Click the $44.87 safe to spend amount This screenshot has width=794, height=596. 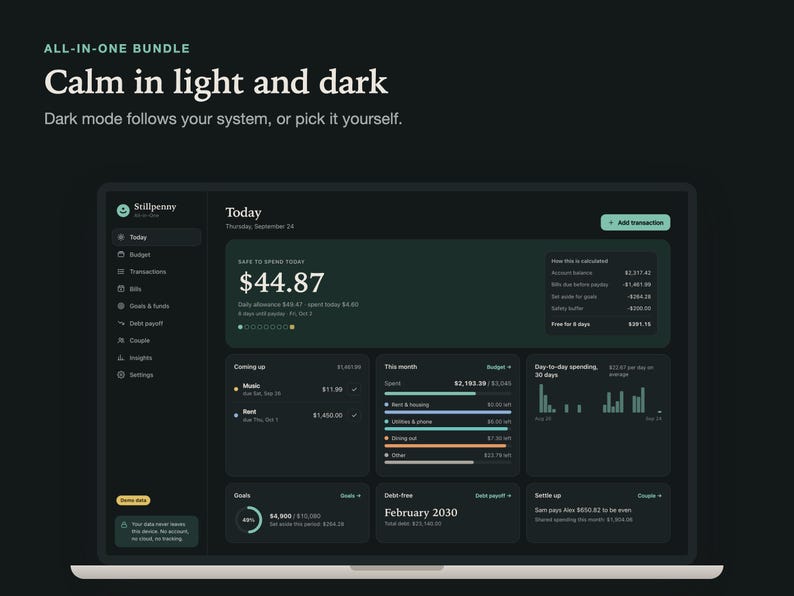282,283
